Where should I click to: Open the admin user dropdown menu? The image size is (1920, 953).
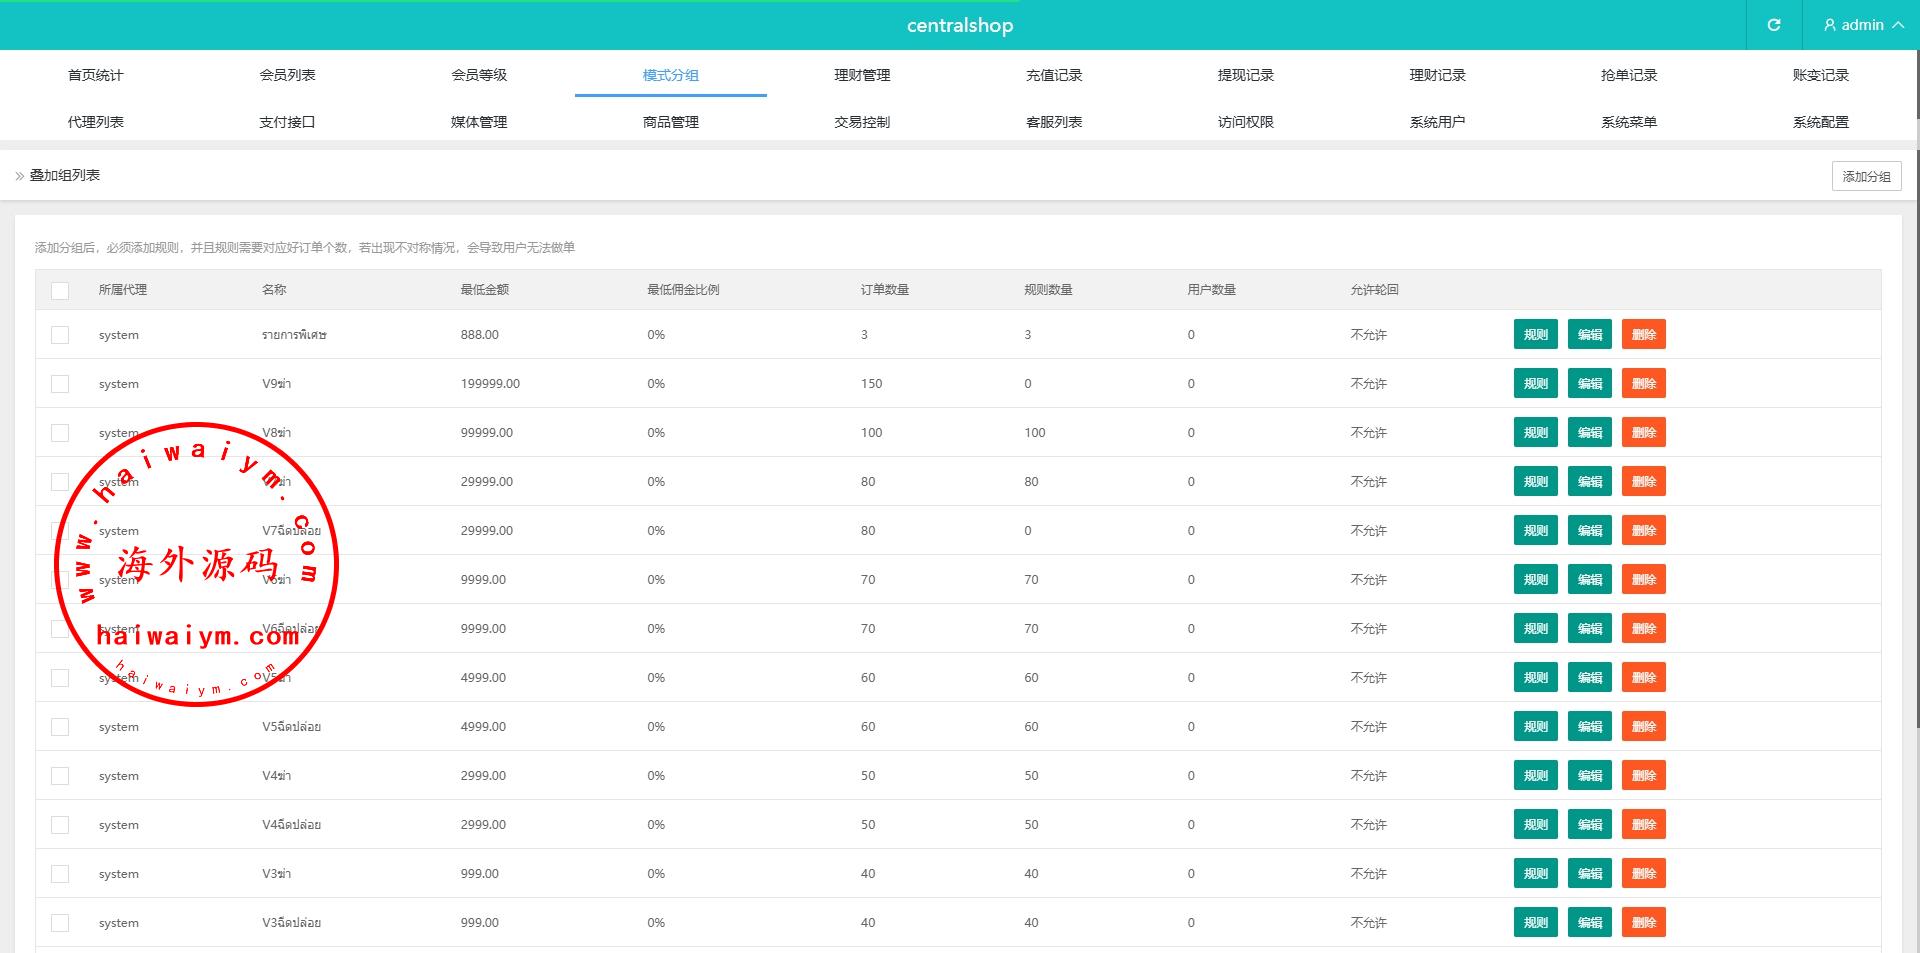click(x=1863, y=25)
